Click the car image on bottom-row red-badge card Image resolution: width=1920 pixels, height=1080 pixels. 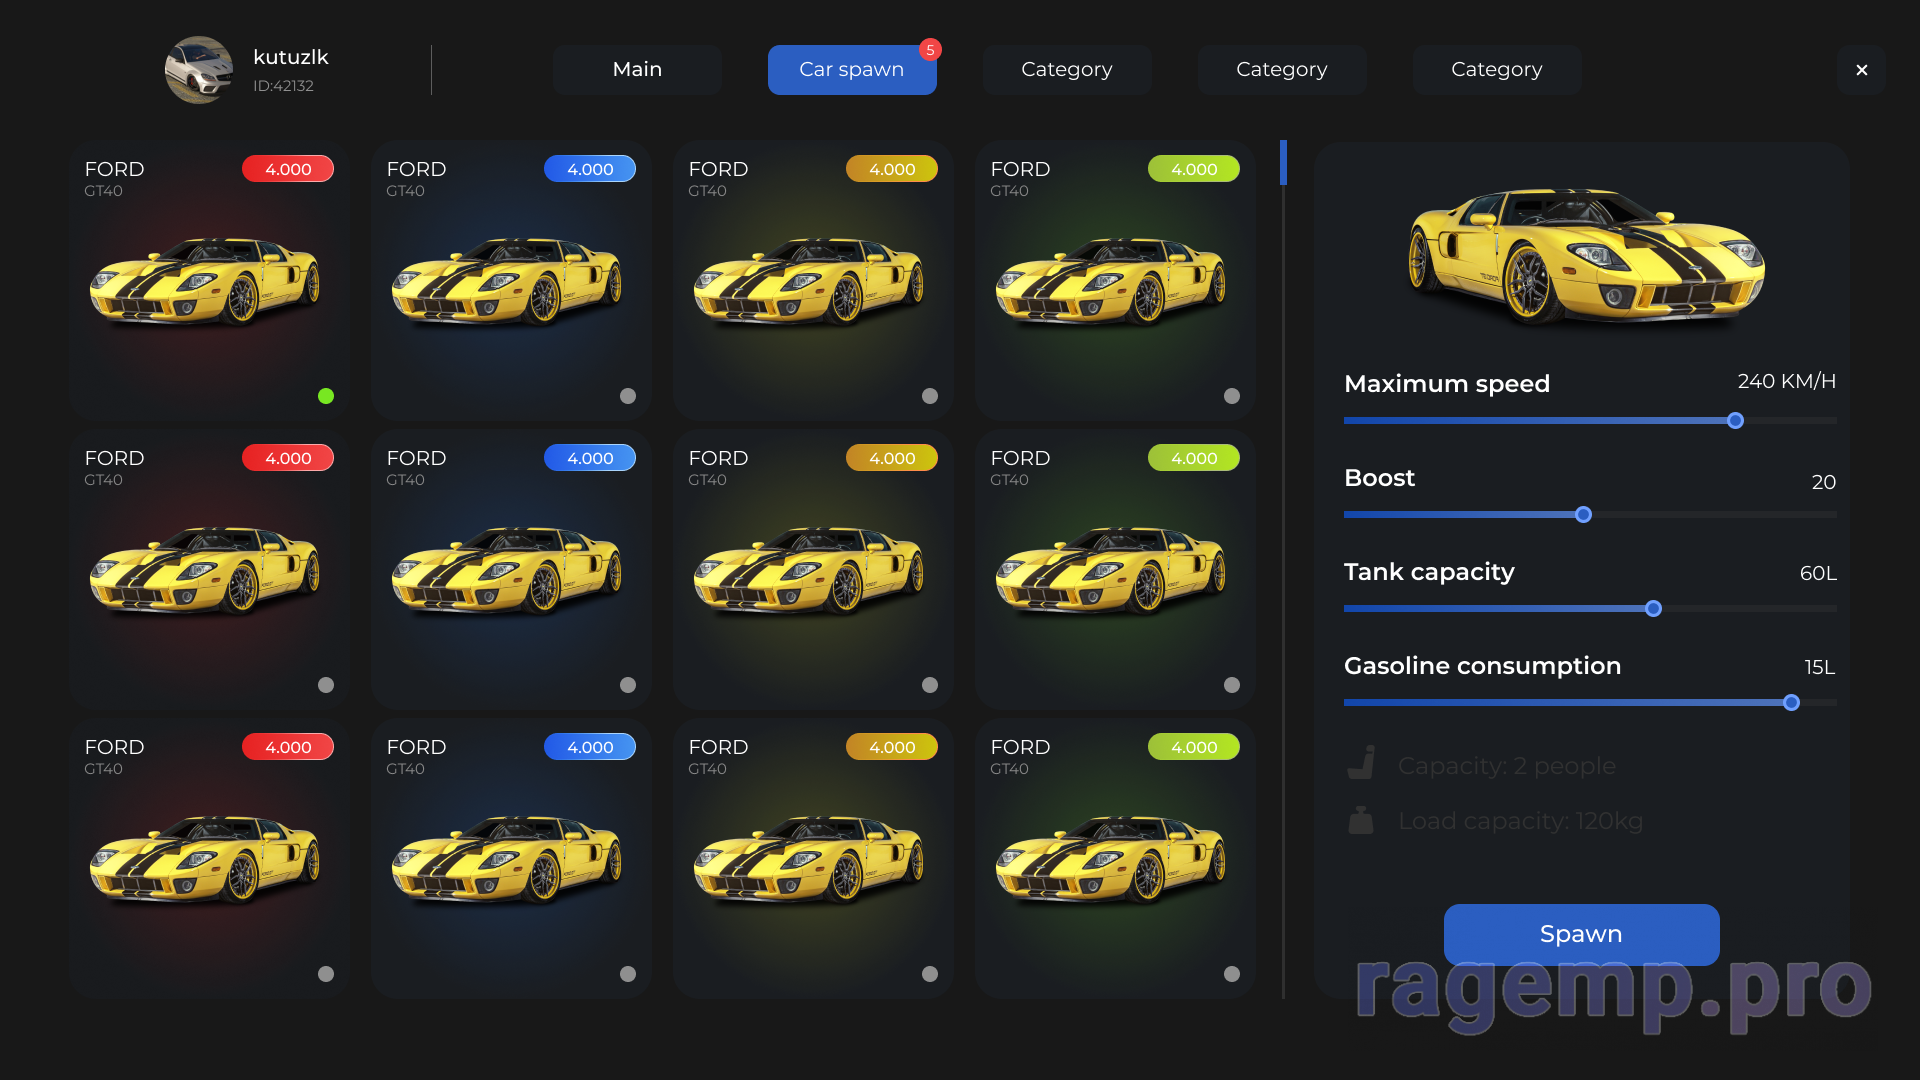coord(206,859)
